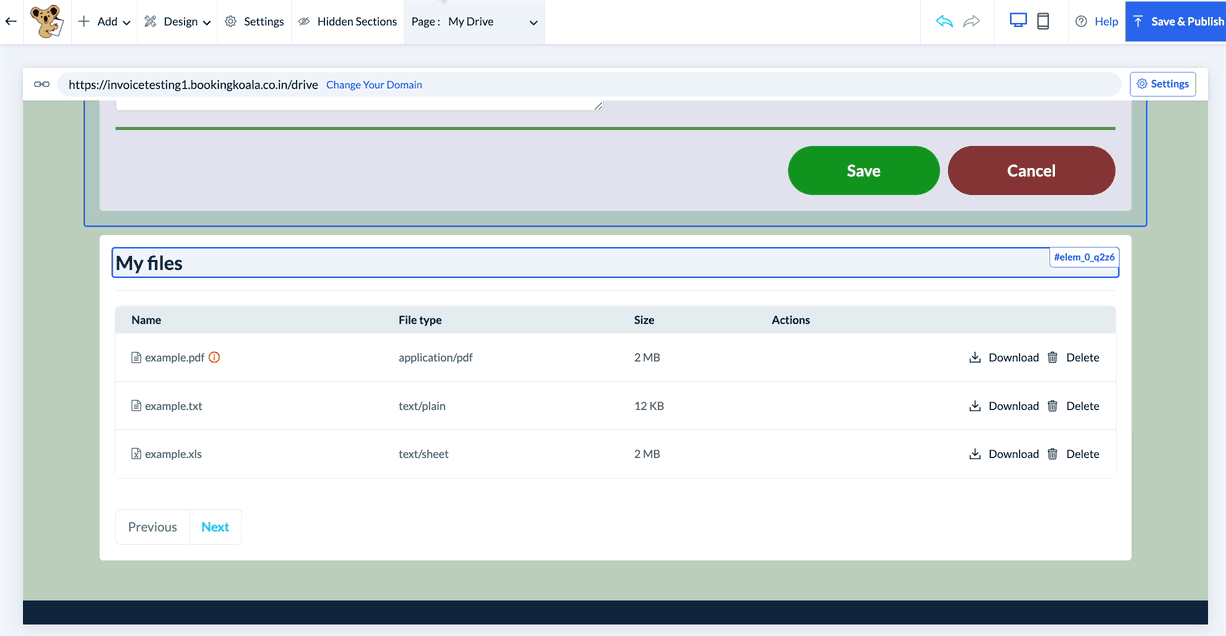Click the application/pdf file type cell
This screenshot has width=1226, height=636.
pos(436,357)
